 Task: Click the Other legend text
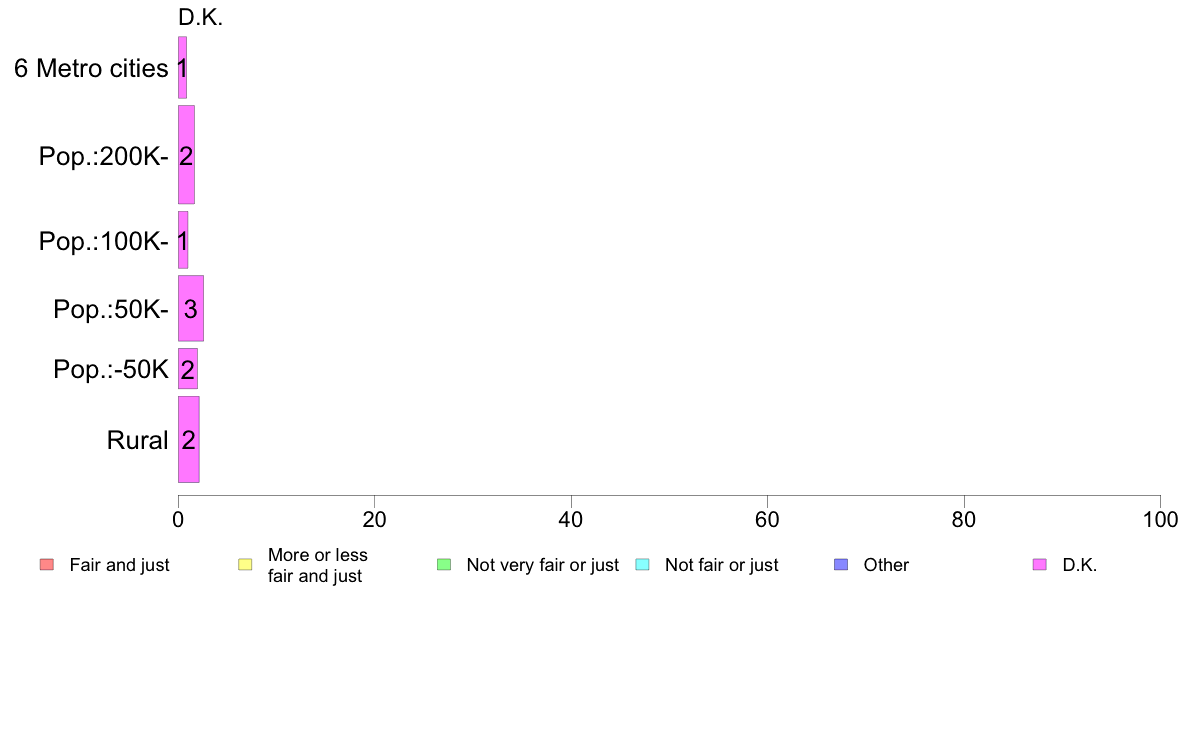tap(886, 565)
